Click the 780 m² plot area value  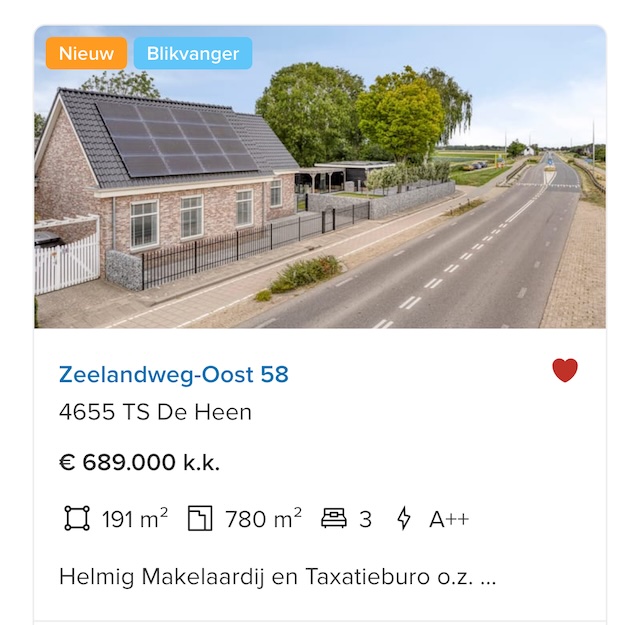click(x=263, y=519)
